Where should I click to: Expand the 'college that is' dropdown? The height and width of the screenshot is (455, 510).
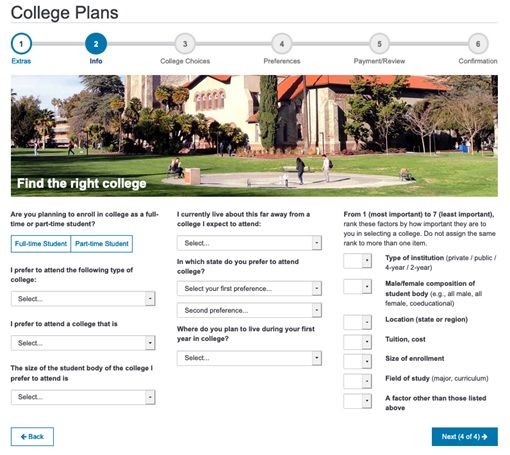click(x=83, y=343)
